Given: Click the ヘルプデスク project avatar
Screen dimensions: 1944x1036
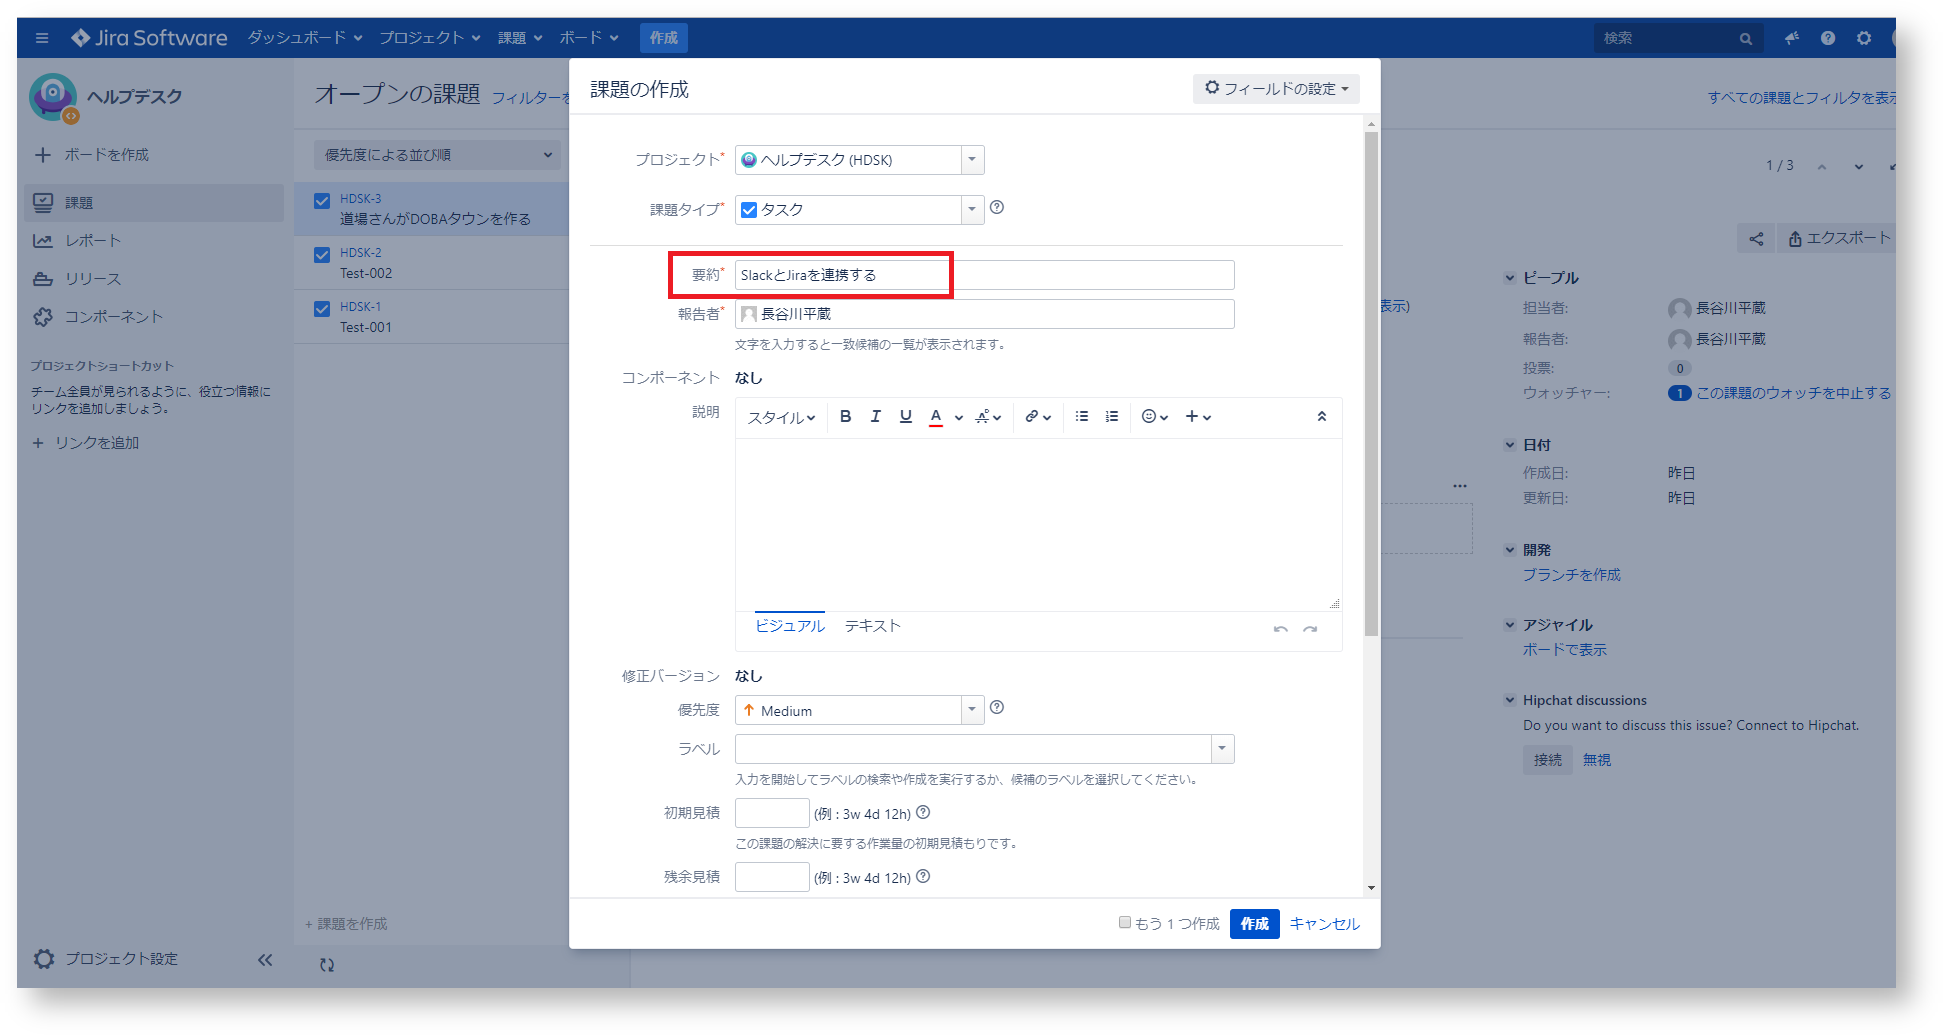Looking at the screenshot, I should [53, 97].
